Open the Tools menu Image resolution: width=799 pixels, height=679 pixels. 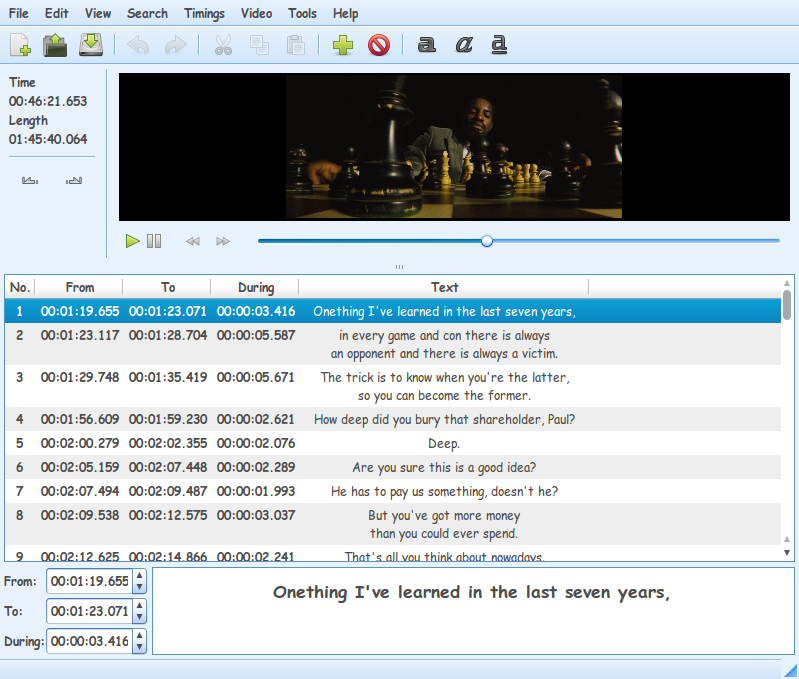(302, 13)
